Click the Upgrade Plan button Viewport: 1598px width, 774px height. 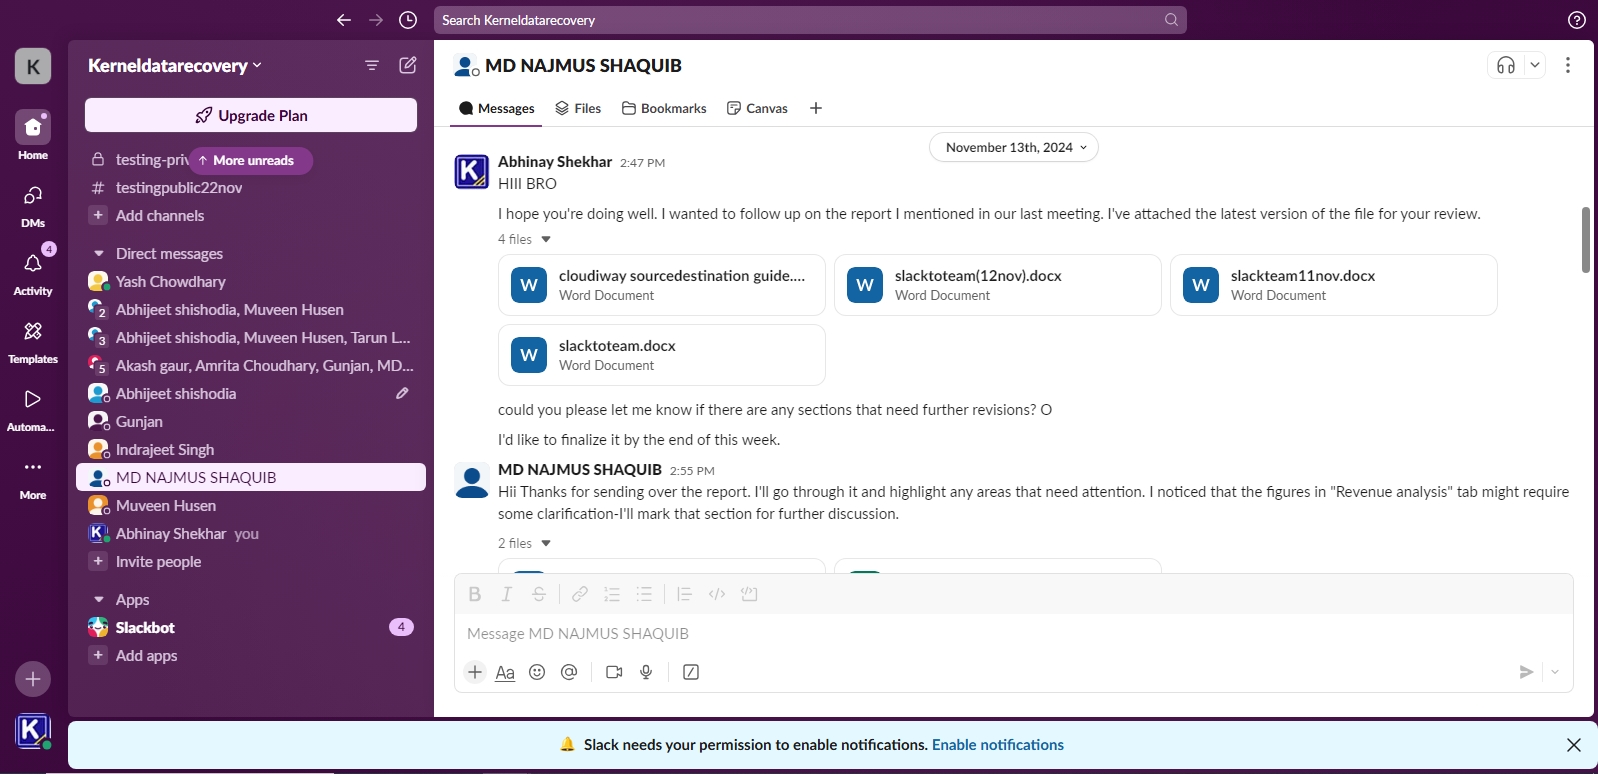coord(251,115)
